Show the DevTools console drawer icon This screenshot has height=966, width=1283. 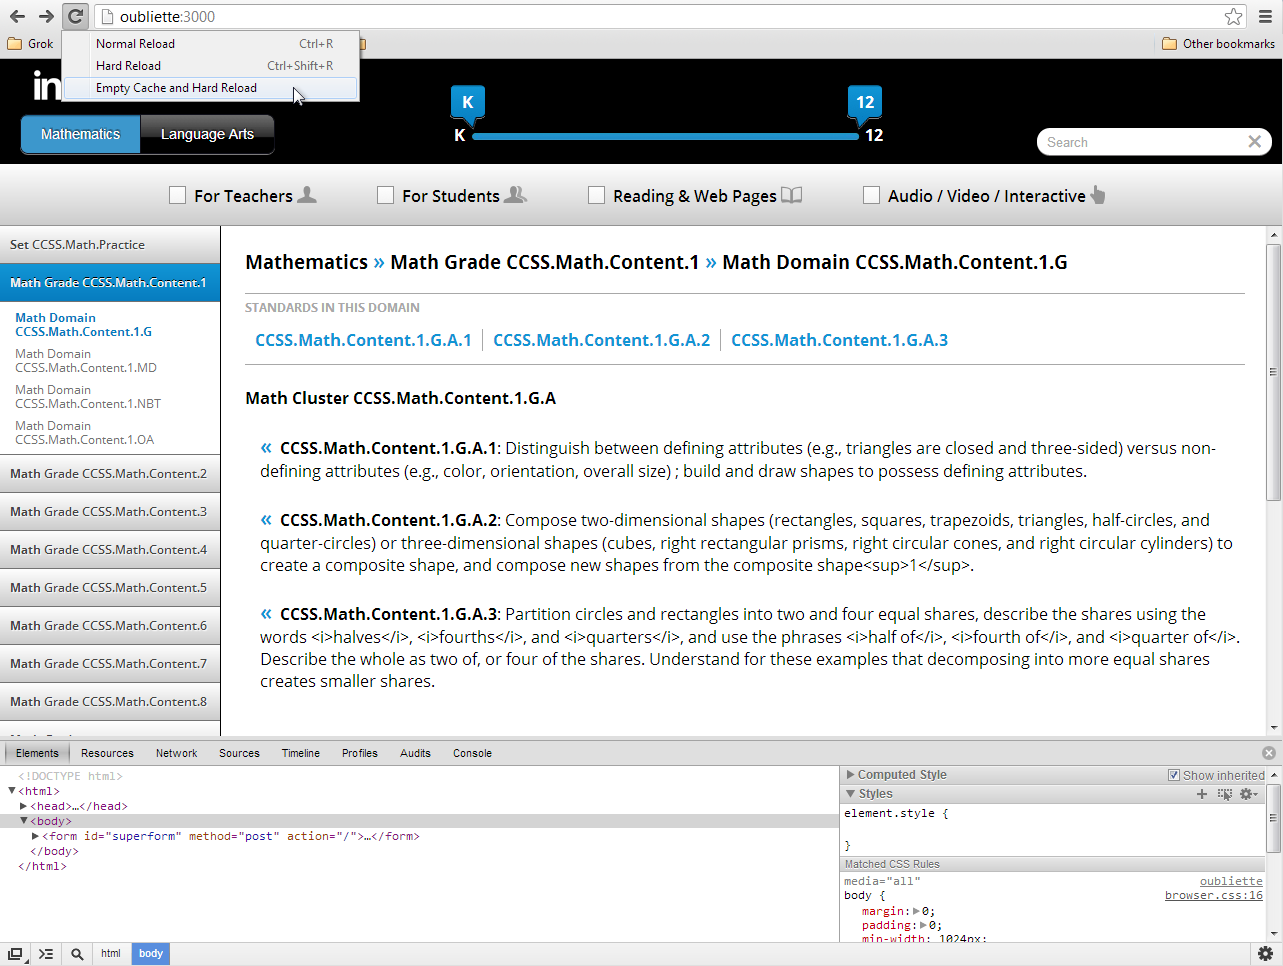point(46,954)
